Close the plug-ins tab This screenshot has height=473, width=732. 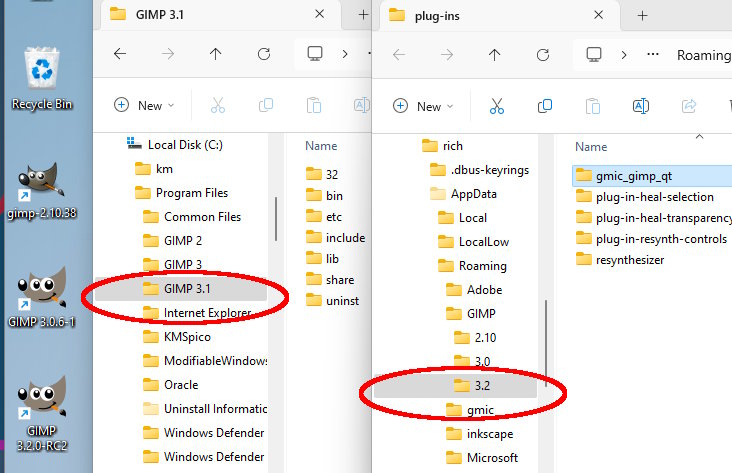click(x=598, y=15)
